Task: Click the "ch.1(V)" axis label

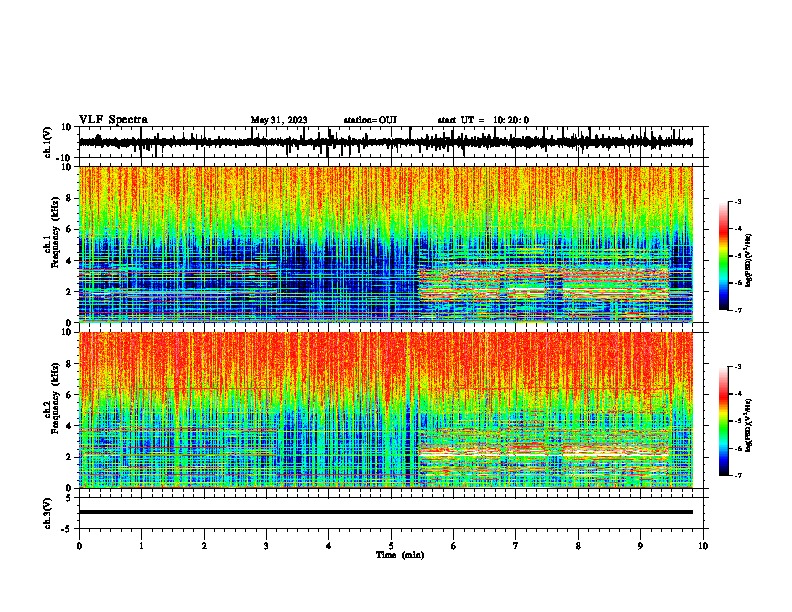Action: 48,142
